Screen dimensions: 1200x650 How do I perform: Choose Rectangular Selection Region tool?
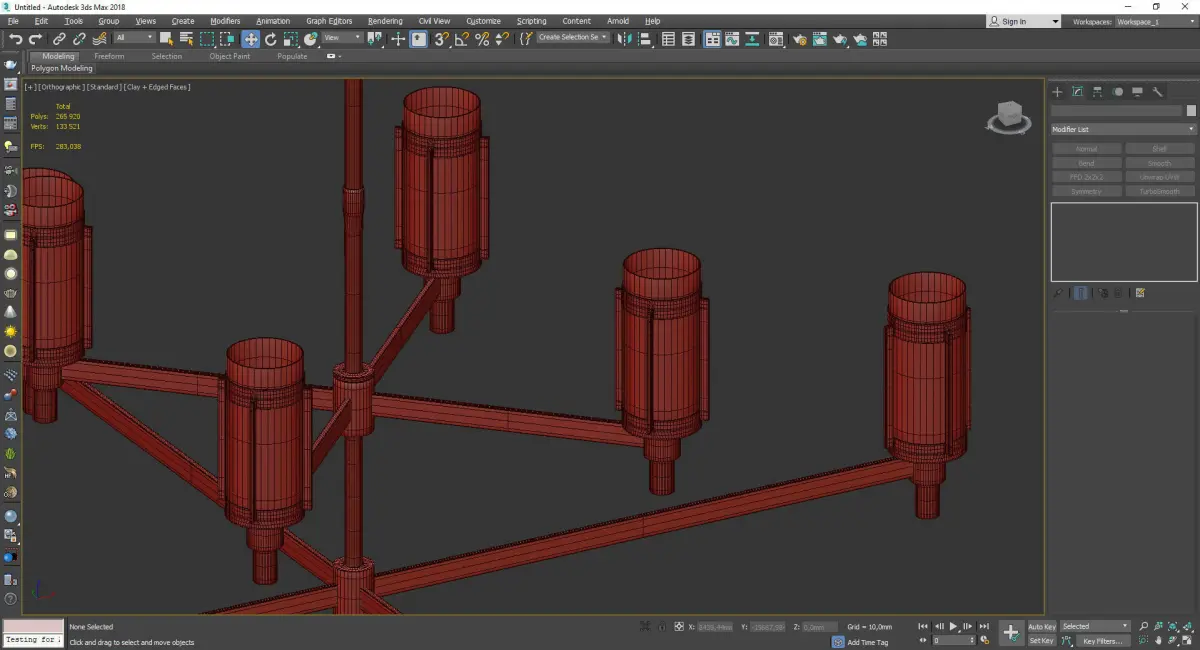click(x=207, y=39)
